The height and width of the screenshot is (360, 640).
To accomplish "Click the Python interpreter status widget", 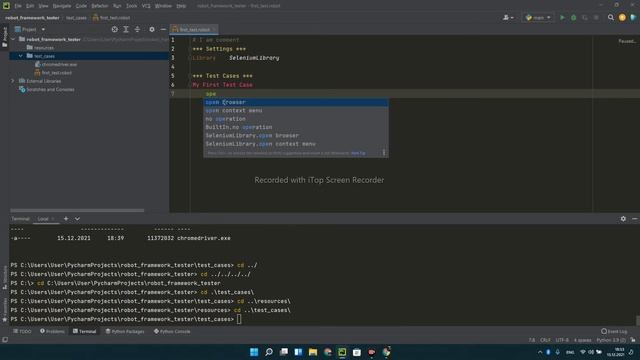I will pos(611,340).
